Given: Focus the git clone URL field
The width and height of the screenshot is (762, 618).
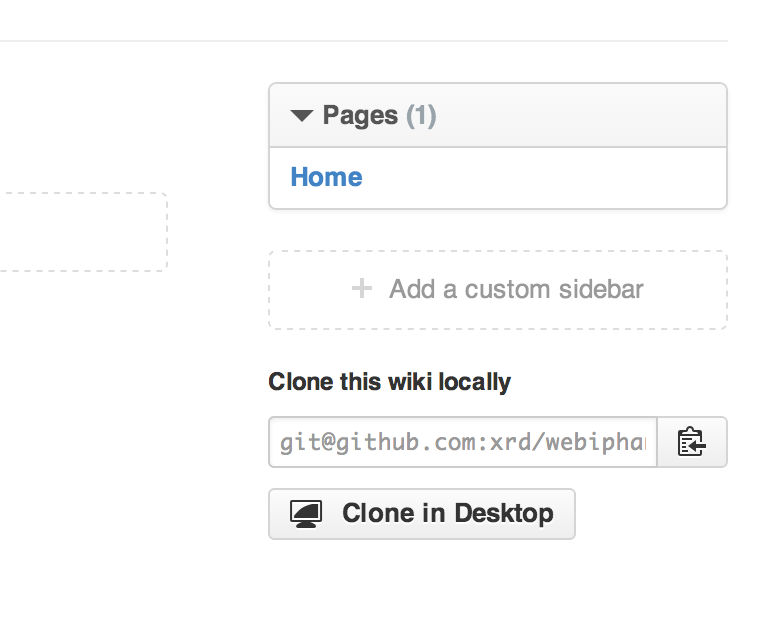Looking at the screenshot, I should (x=462, y=442).
